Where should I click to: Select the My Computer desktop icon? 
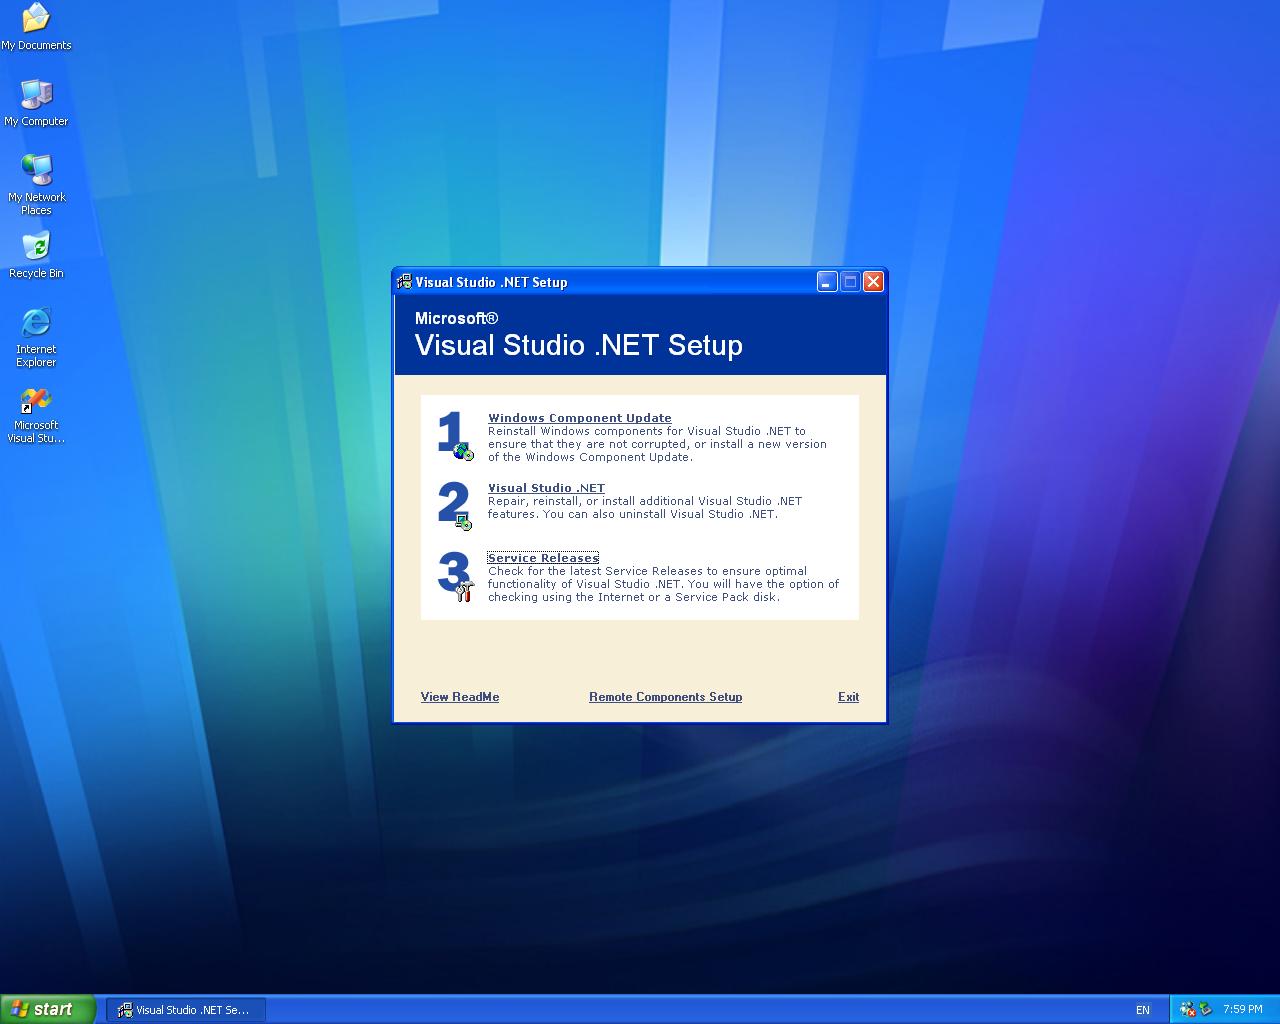[36, 103]
